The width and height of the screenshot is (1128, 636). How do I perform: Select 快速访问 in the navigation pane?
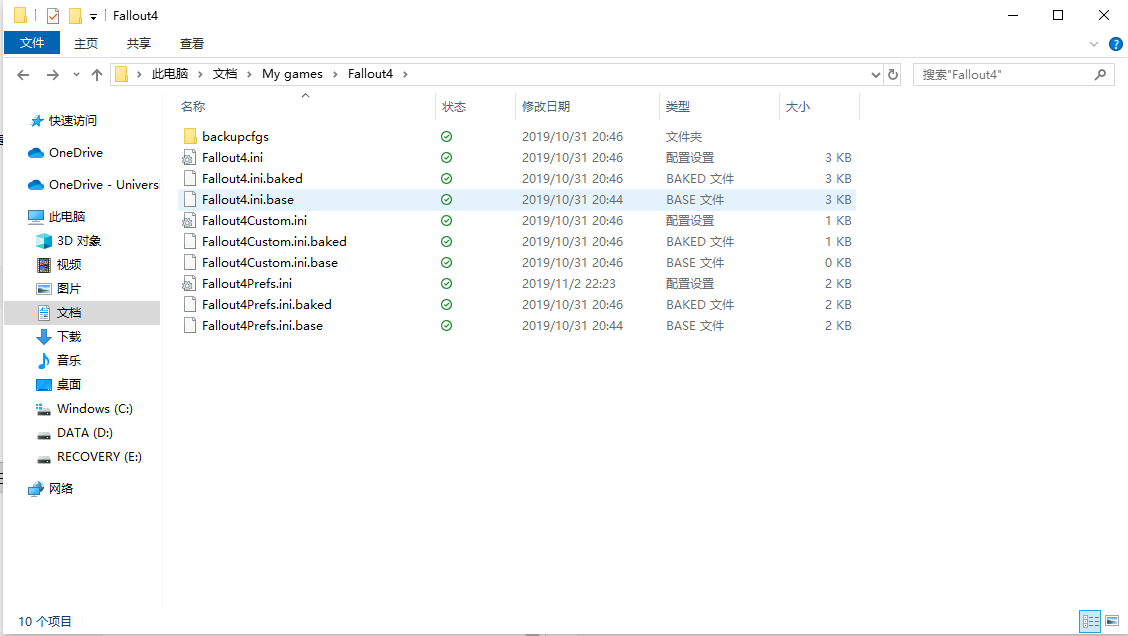click(x=73, y=121)
